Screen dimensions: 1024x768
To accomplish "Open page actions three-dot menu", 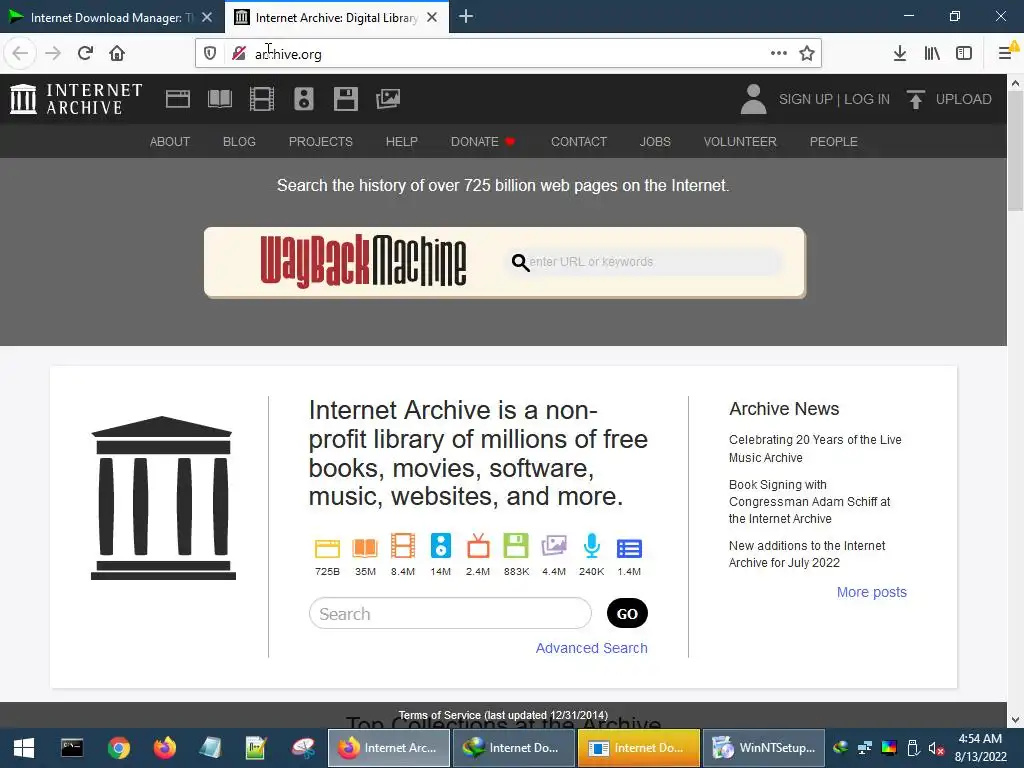I will coord(778,53).
